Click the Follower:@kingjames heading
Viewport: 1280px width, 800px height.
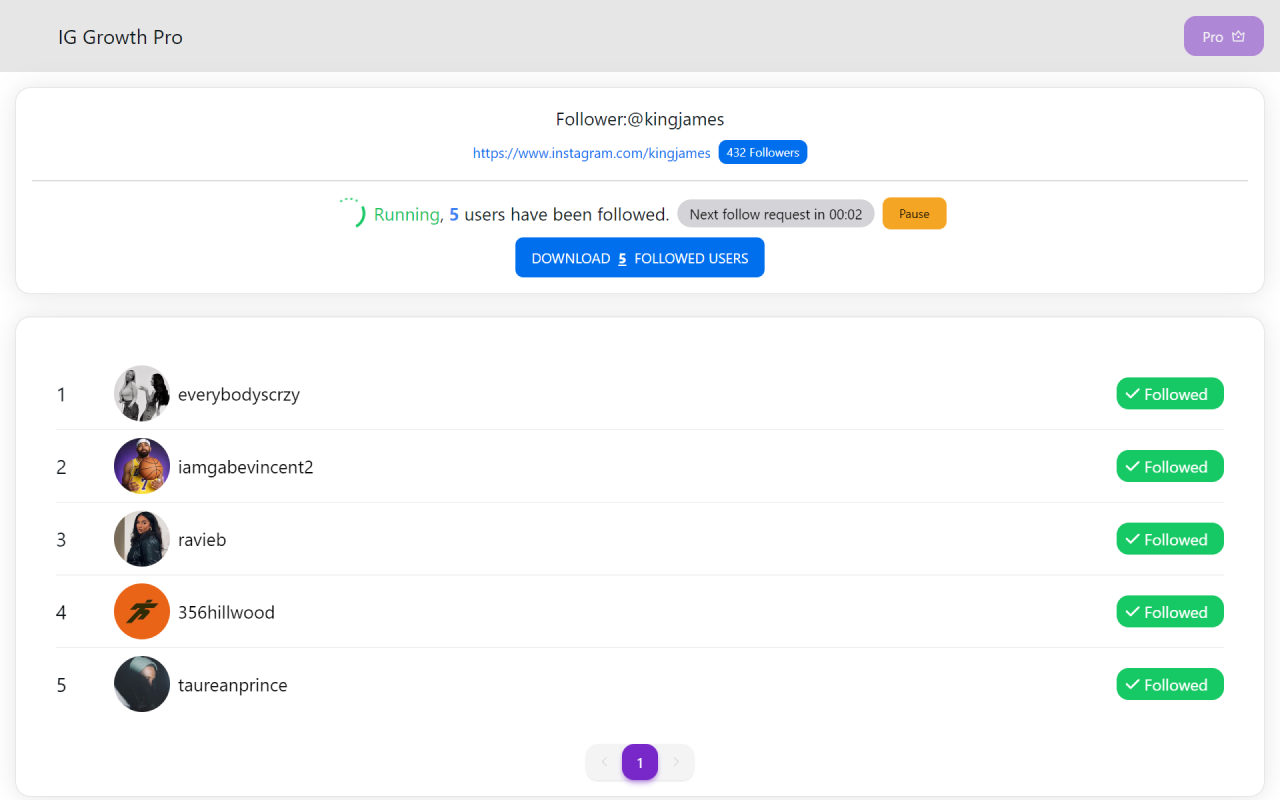tap(640, 119)
